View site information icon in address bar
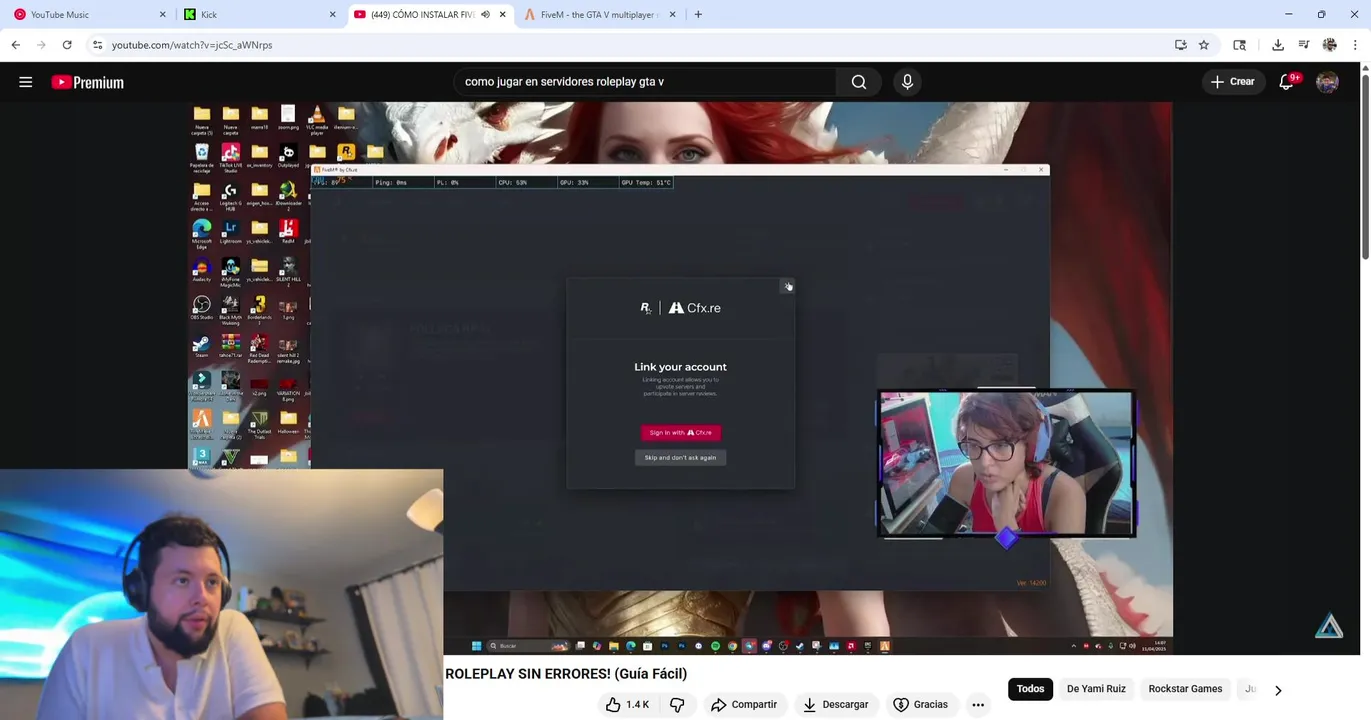The width and height of the screenshot is (1371, 720). 97,45
